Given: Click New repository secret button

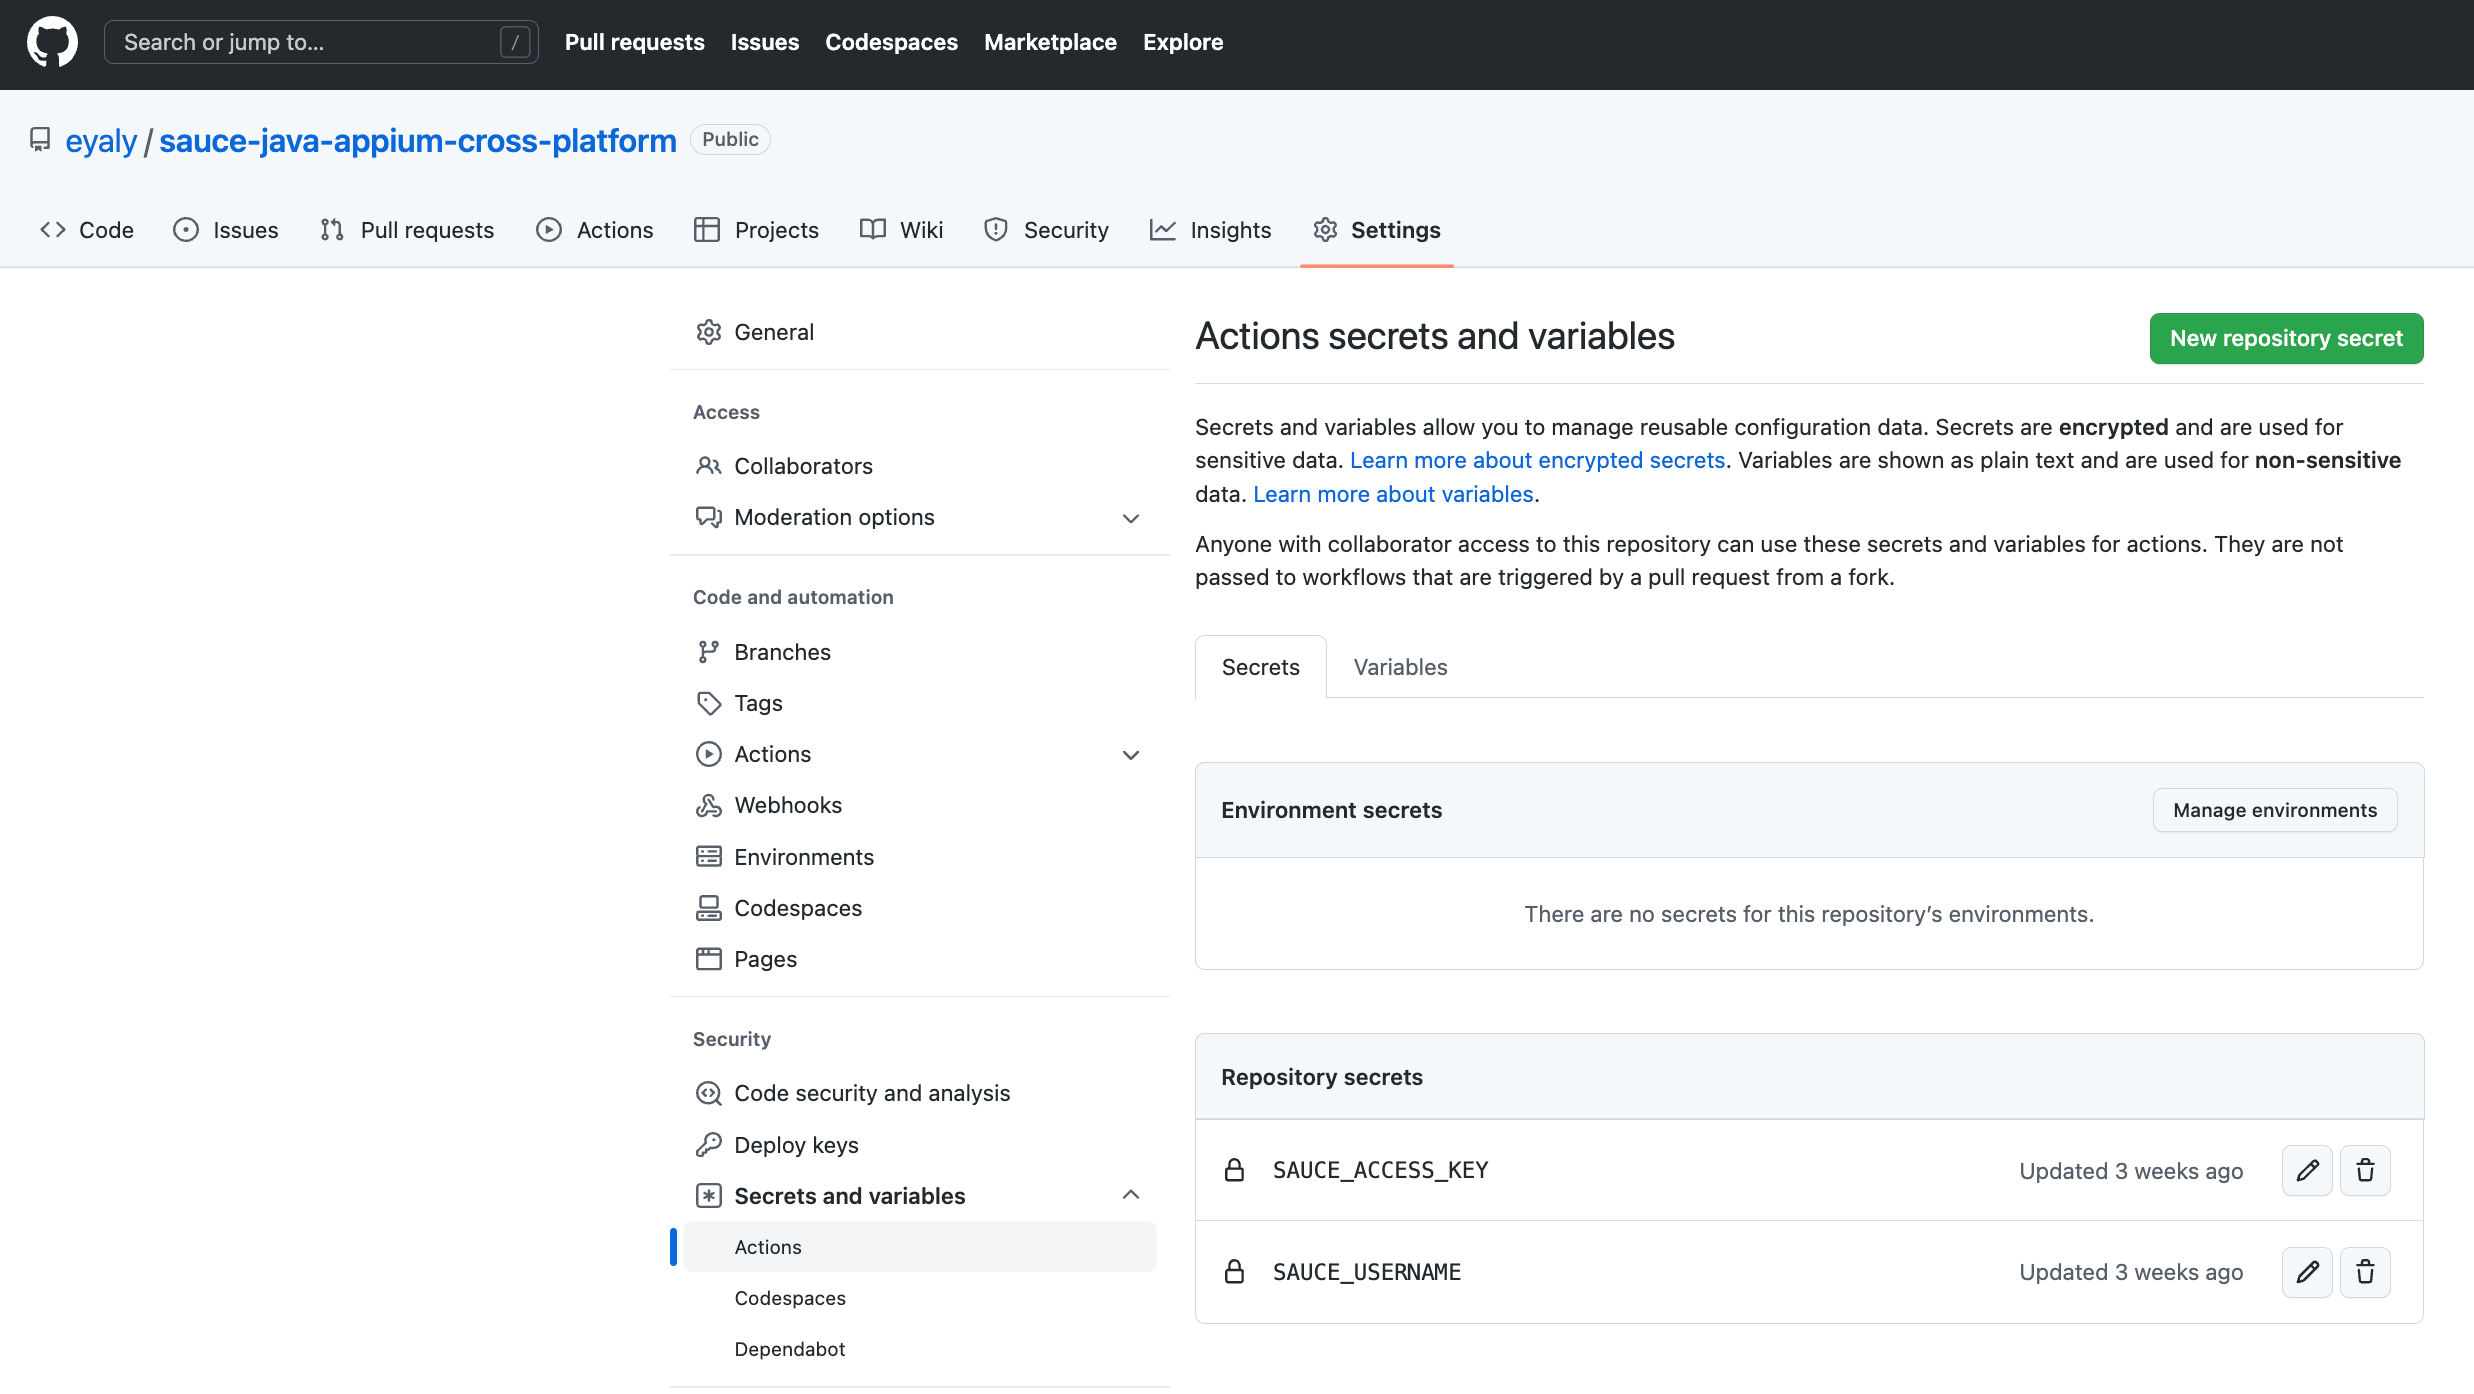Looking at the screenshot, I should pyautogui.click(x=2285, y=337).
